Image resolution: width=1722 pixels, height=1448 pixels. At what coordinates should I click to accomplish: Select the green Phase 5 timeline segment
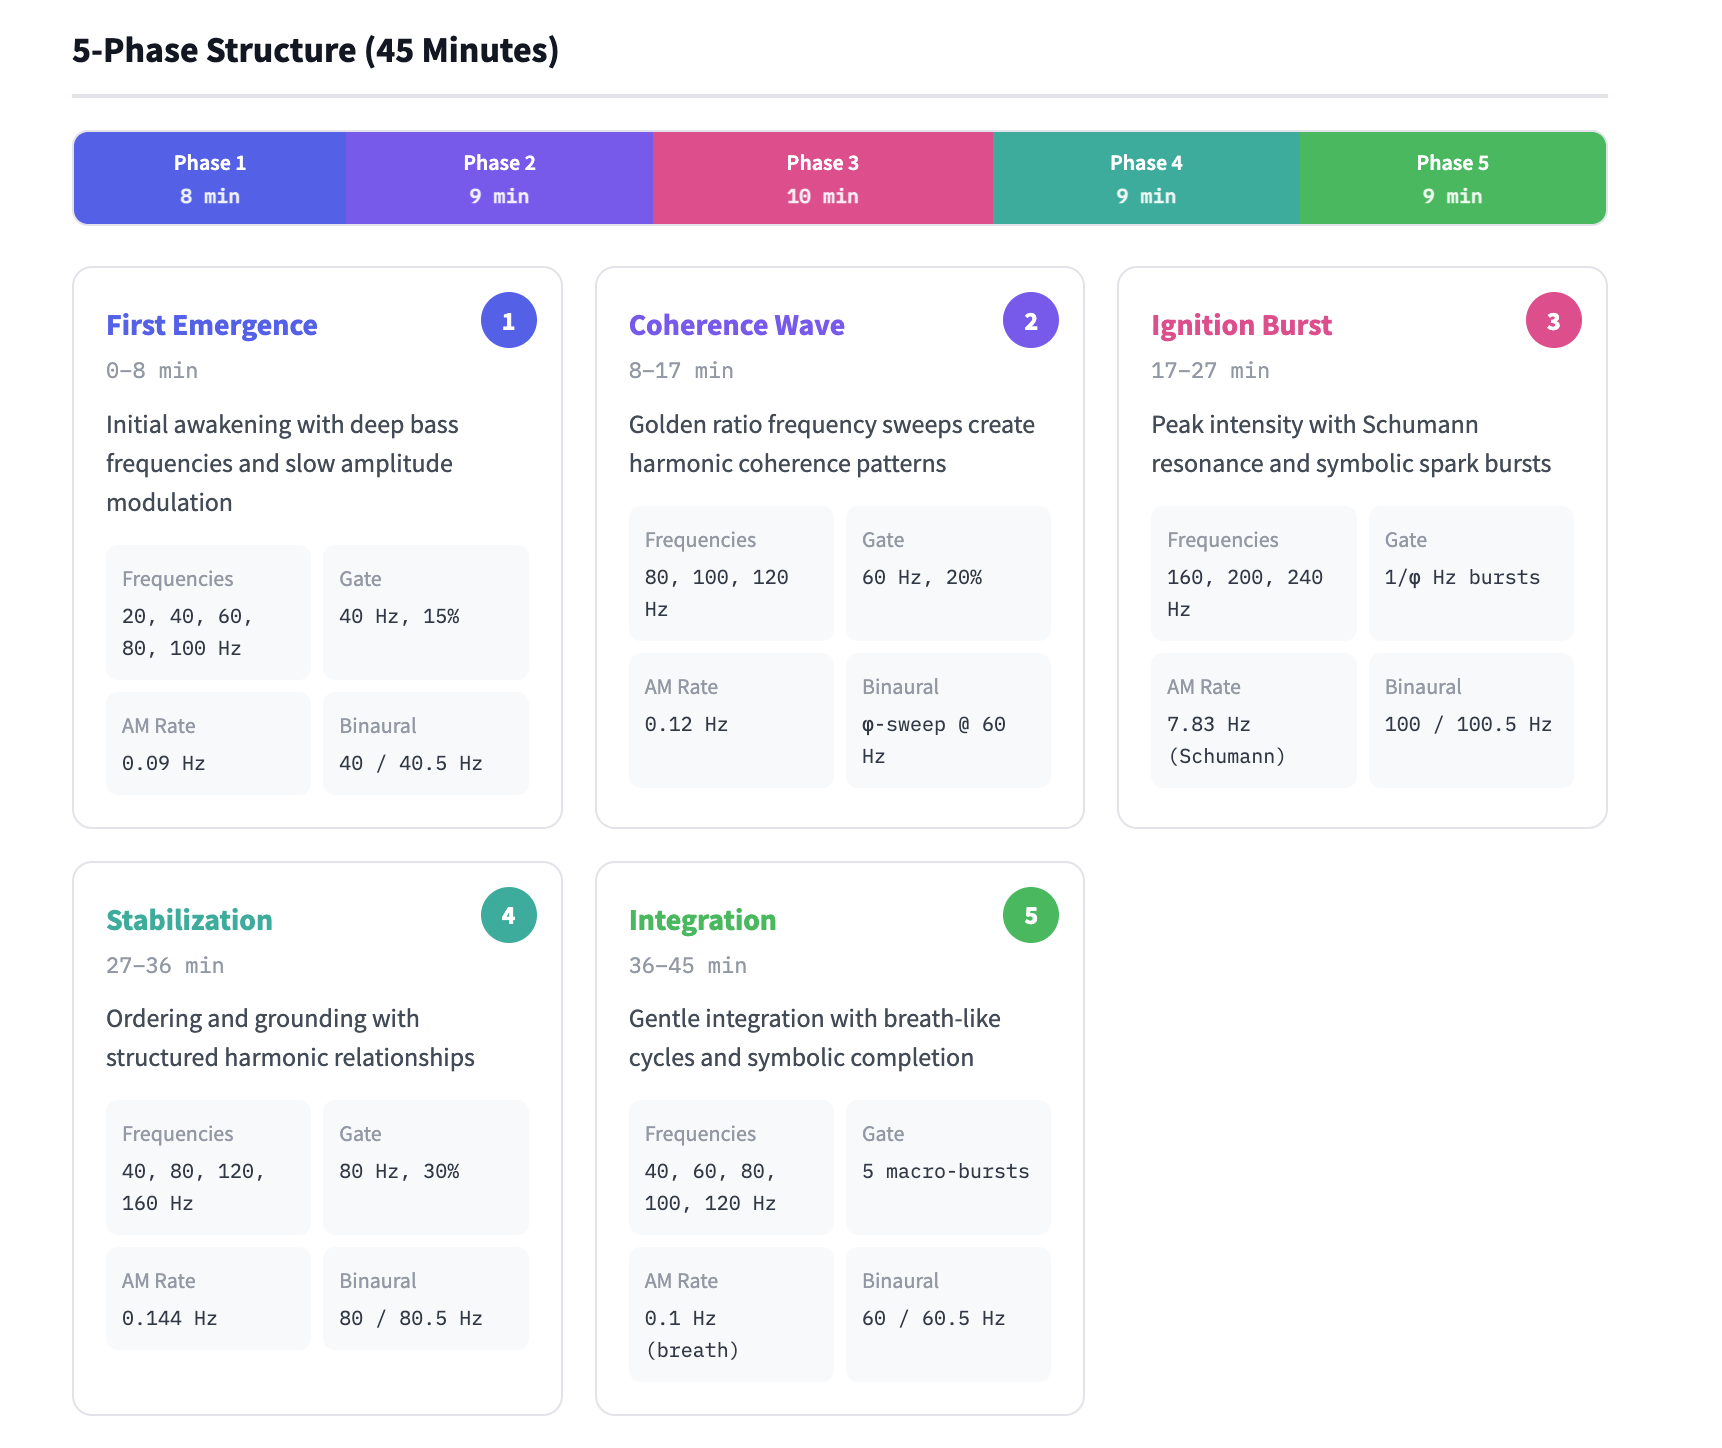click(x=1452, y=179)
